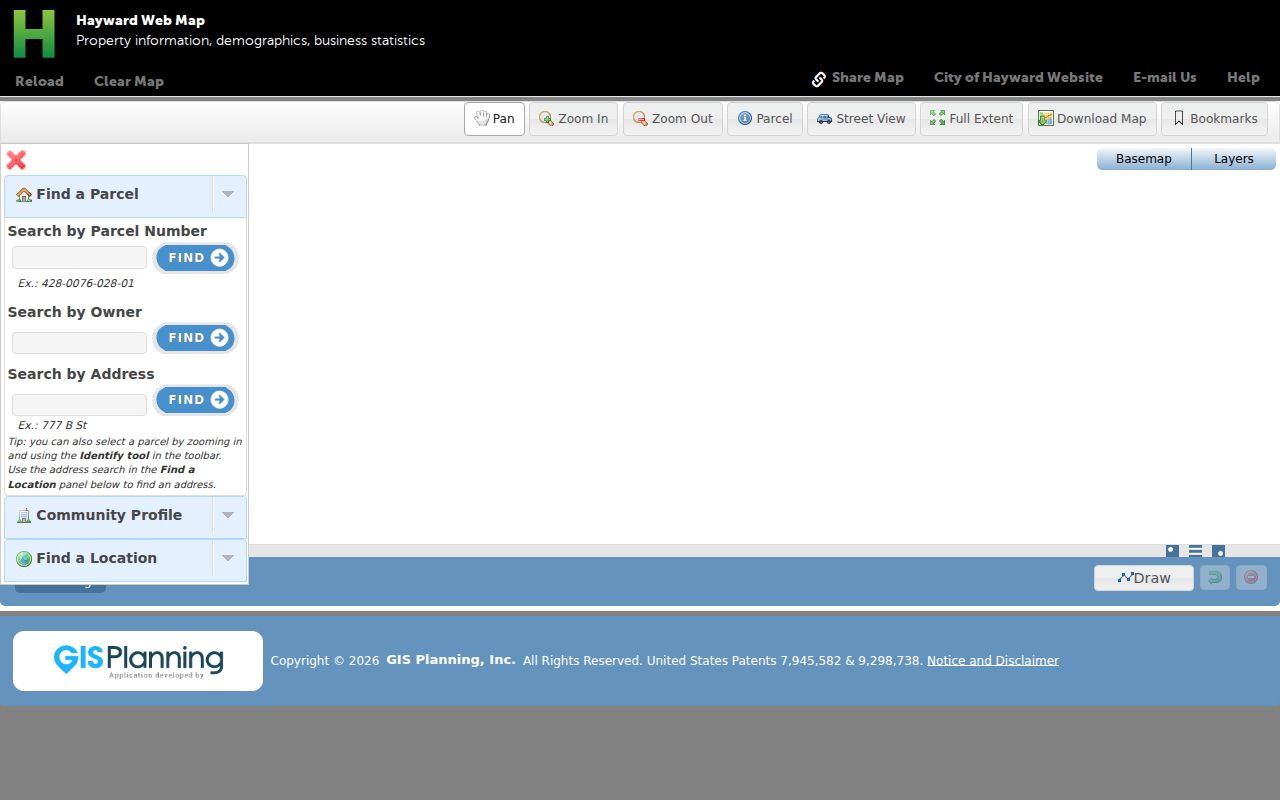Viewport: 1280px width, 800px height.
Task: Activate the Zoom Out magnifier tool
Action: 672,119
